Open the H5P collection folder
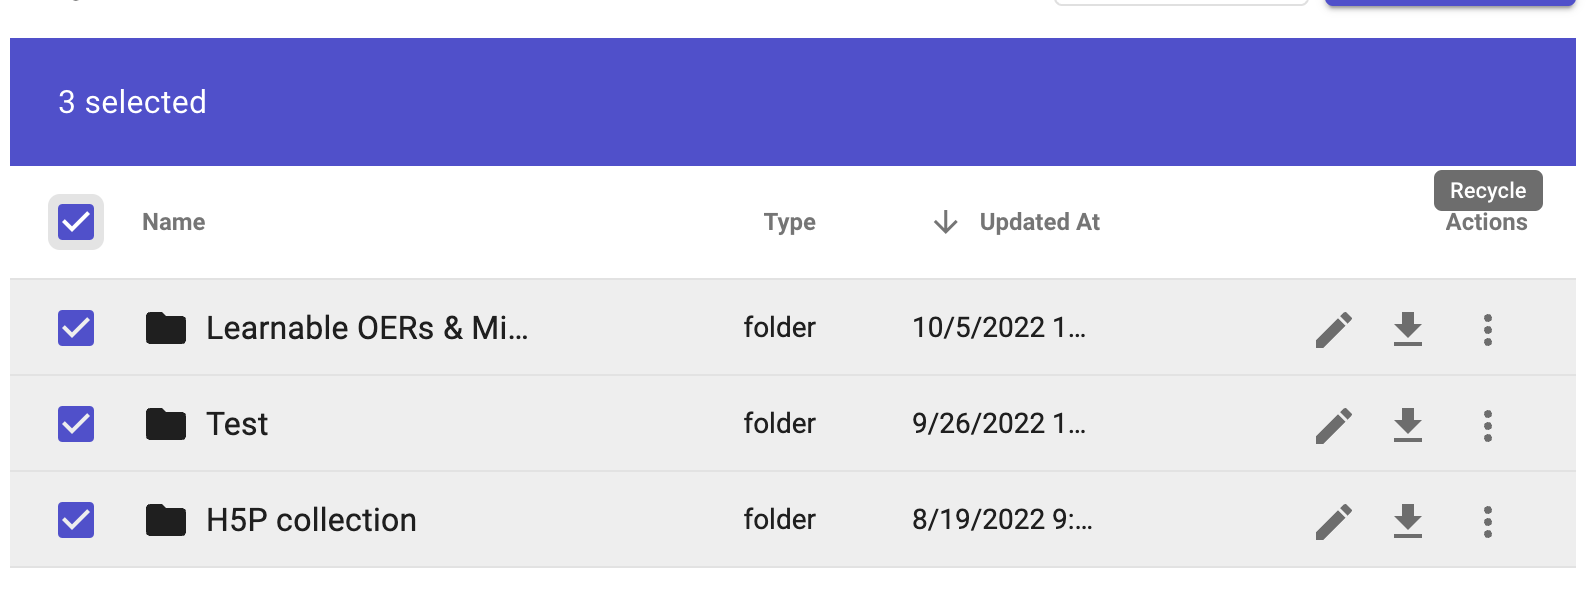Image resolution: width=1594 pixels, height=592 pixels. 311,519
